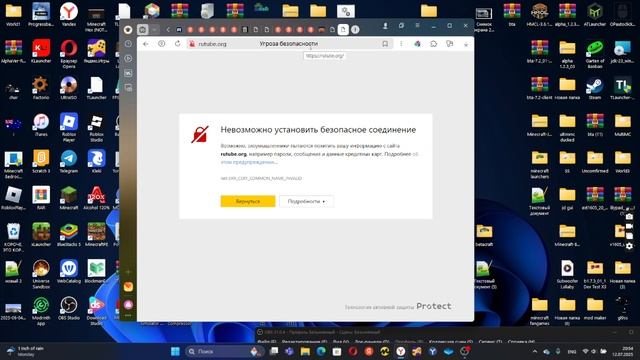
Task: Open Yandex browser hamburger menu
Action: [x=417, y=25]
